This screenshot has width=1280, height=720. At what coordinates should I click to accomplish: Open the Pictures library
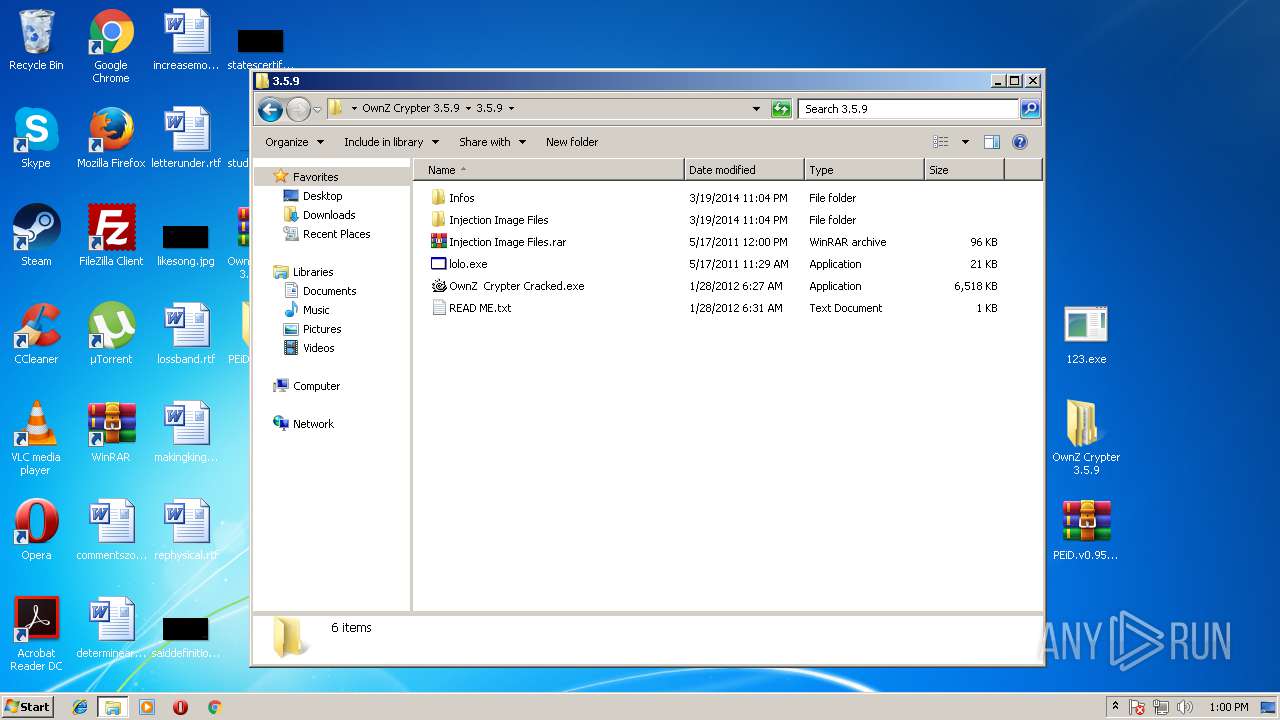point(322,329)
